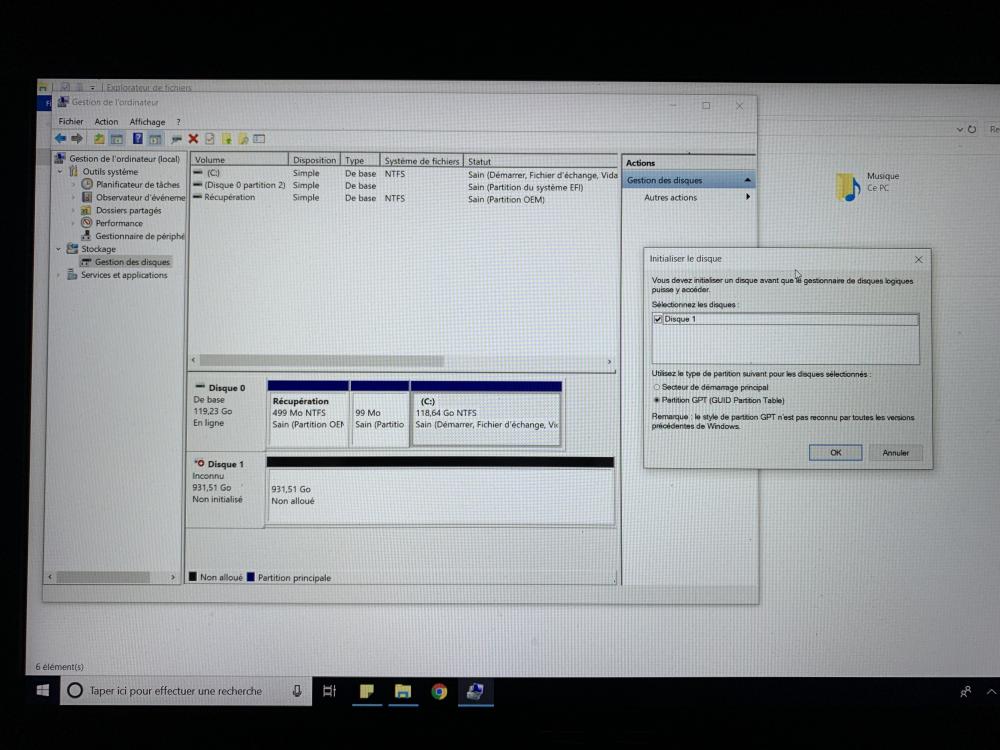
Task: Click the blue Back arrow in toolbar
Action: pyautogui.click(x=61, y=138)
